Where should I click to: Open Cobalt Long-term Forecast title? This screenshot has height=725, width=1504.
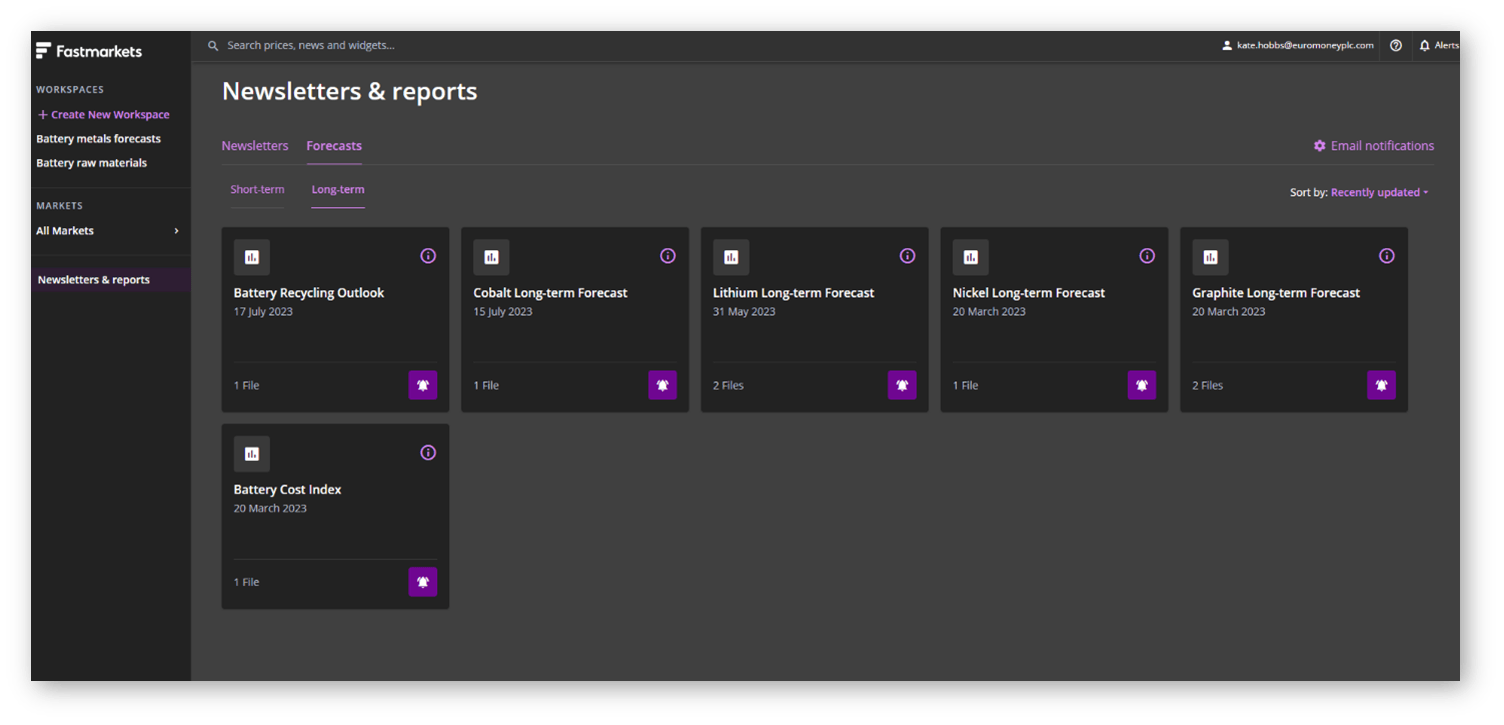[x=550, y=293]
